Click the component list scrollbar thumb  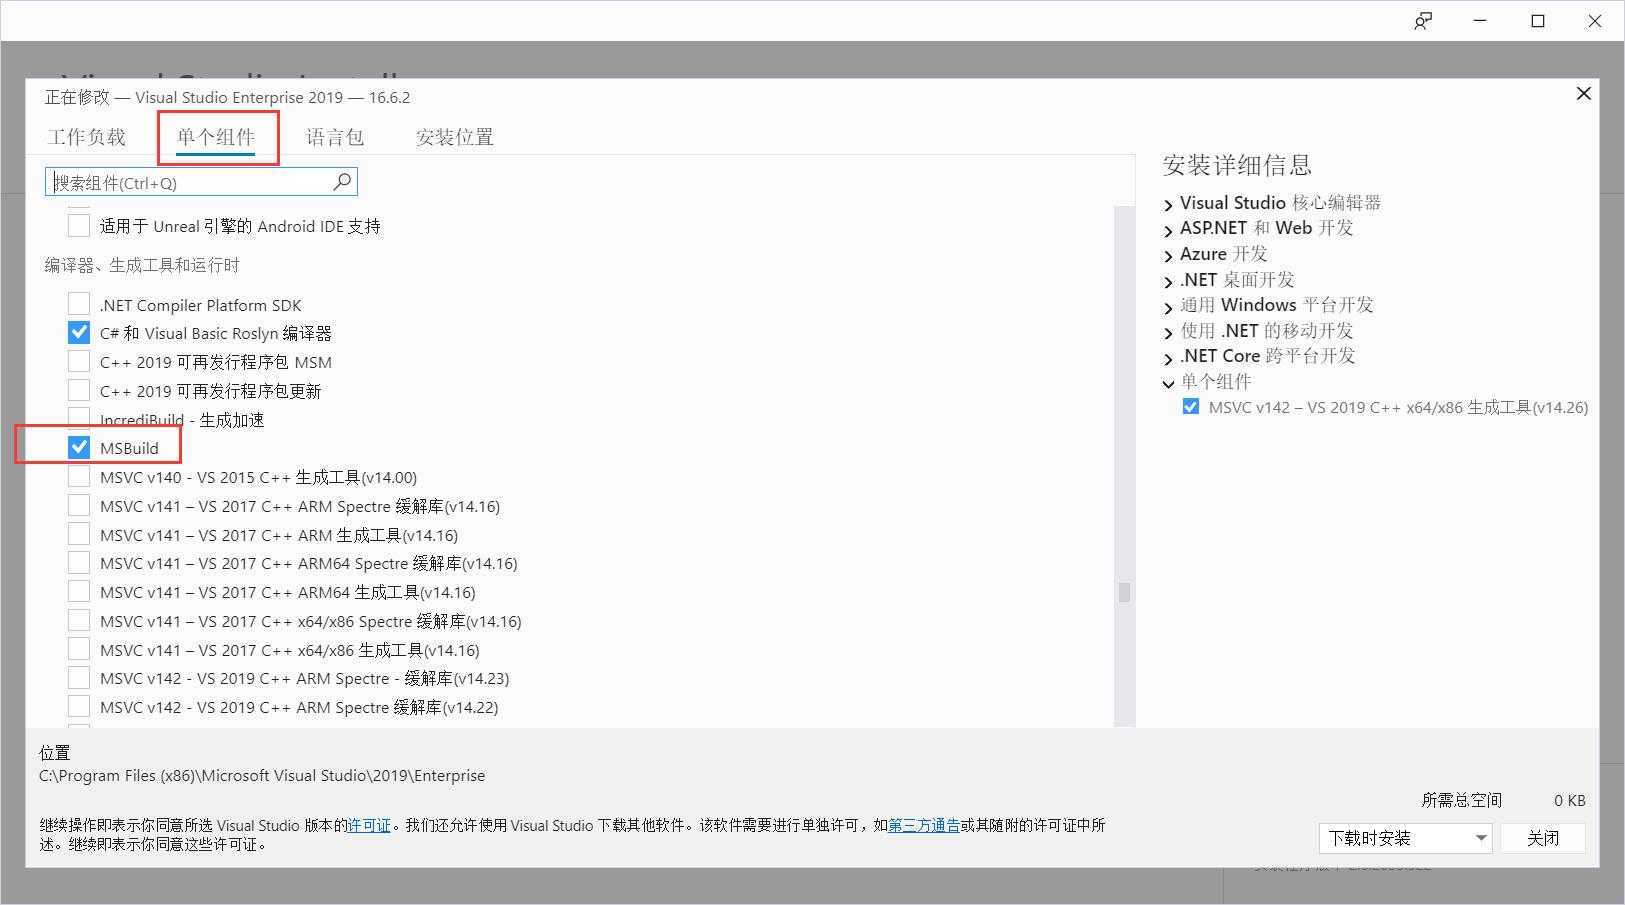click(x=1124, y=592)
